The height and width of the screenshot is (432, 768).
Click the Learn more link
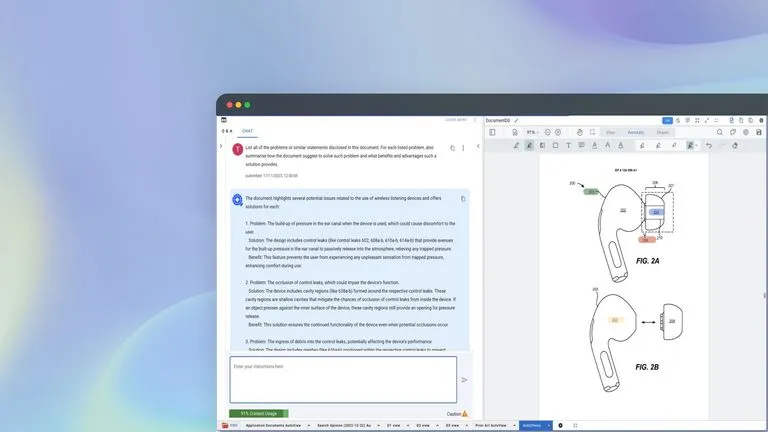tap(456, 120)
